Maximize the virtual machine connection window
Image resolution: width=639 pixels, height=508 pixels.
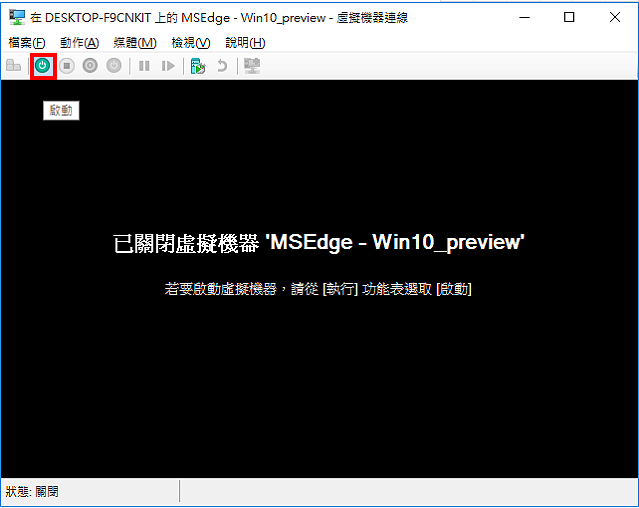[x=569, y=18]
